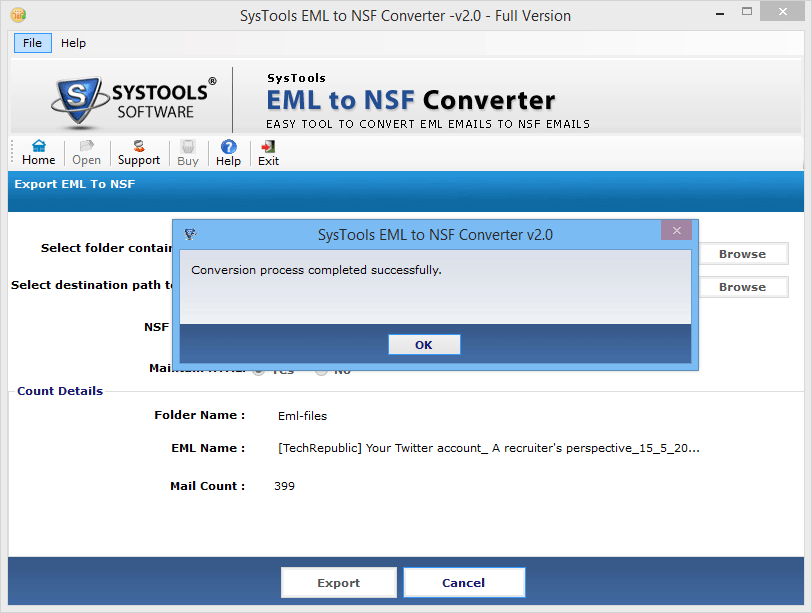
Task: Click the 'Conversion process completed successfully.' message
Action: pos(316,270)
